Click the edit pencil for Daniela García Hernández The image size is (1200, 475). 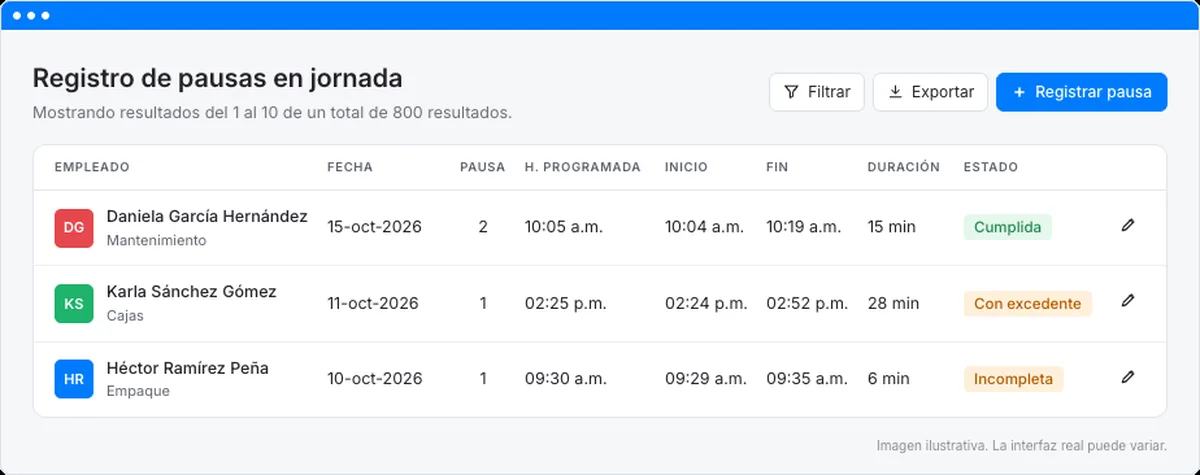[1128, 226]
